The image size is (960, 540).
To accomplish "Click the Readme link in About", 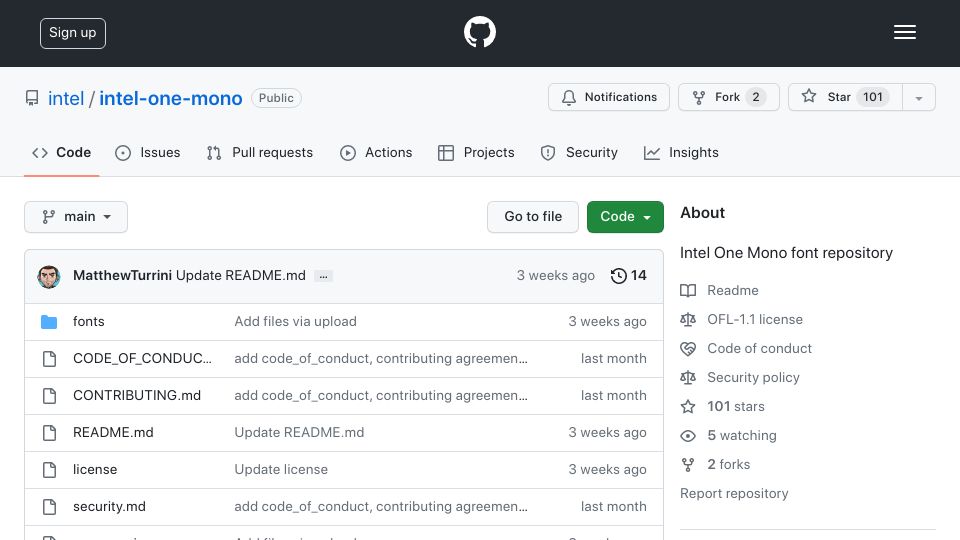I will [733, 290].
